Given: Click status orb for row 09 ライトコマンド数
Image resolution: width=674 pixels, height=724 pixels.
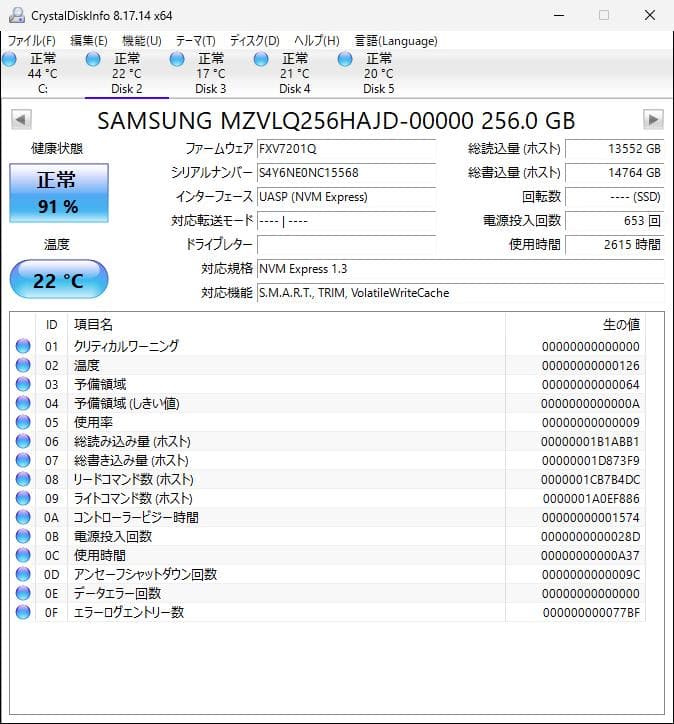Looking at the screenshot, I should pyautogui.click(x=23, y=498).
